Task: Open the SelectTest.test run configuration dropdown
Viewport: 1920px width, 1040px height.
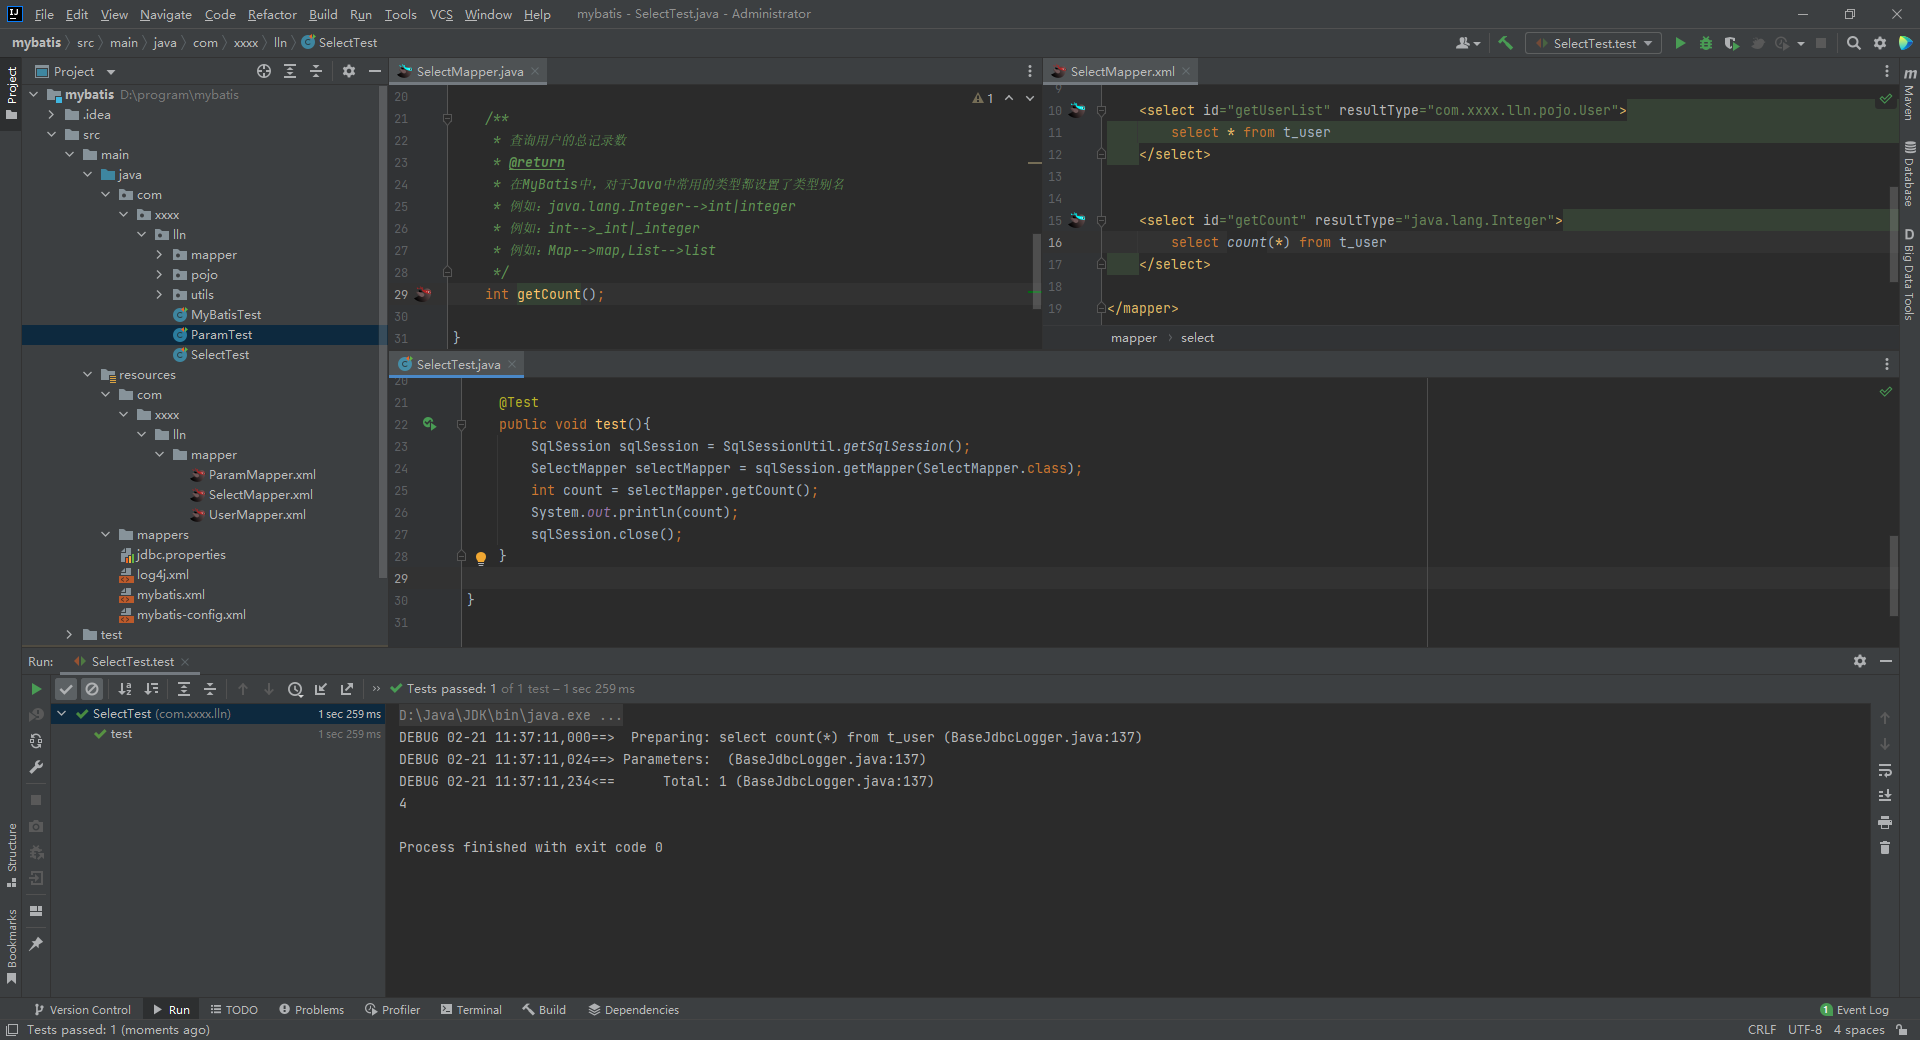Action: [x=1594, y=43]
